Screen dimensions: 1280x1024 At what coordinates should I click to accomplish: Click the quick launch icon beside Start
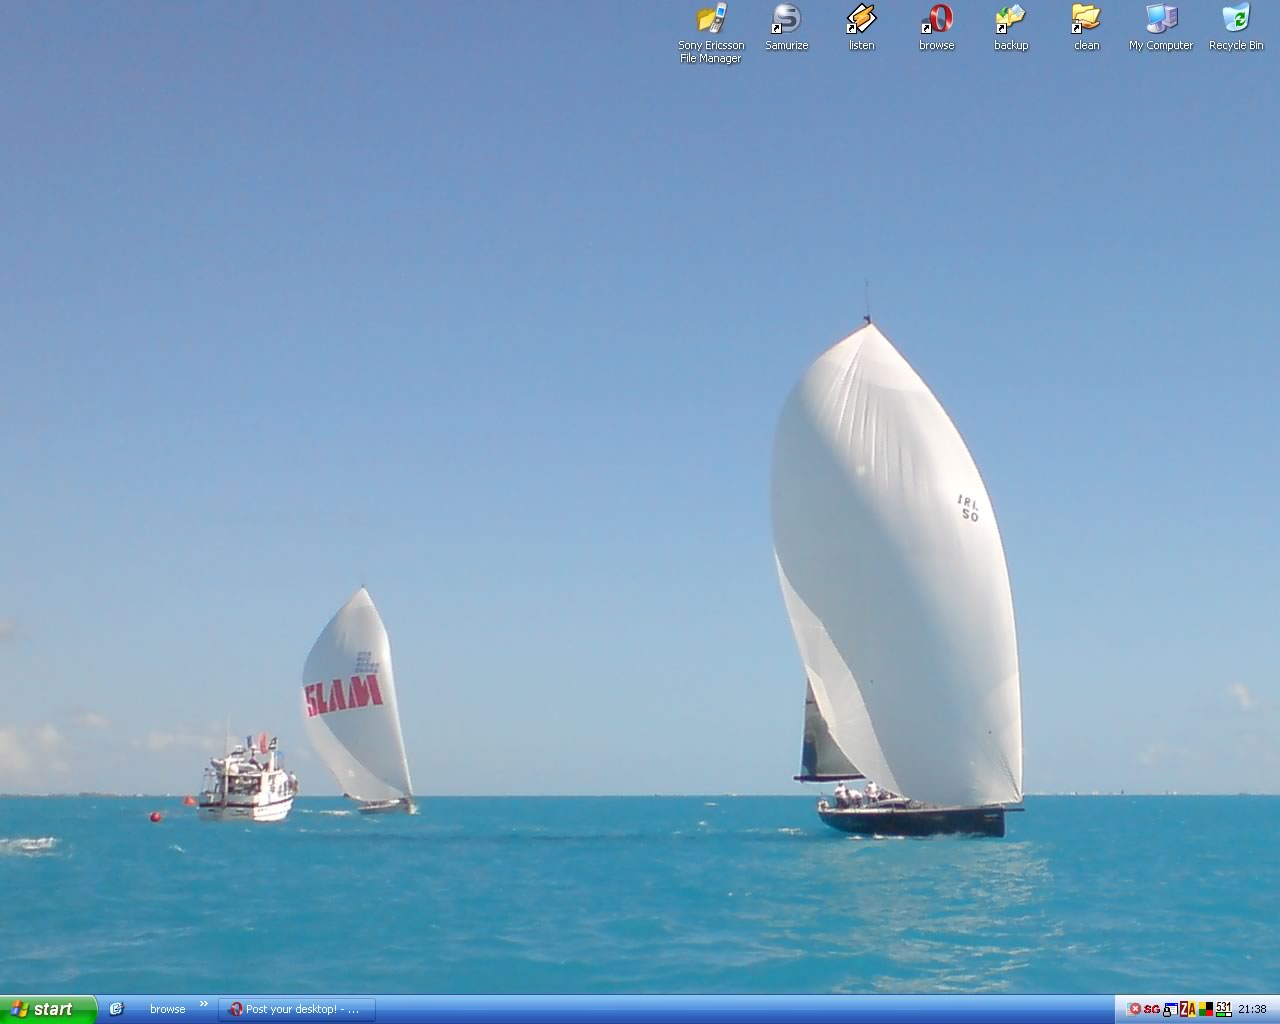click(116, 1009)
